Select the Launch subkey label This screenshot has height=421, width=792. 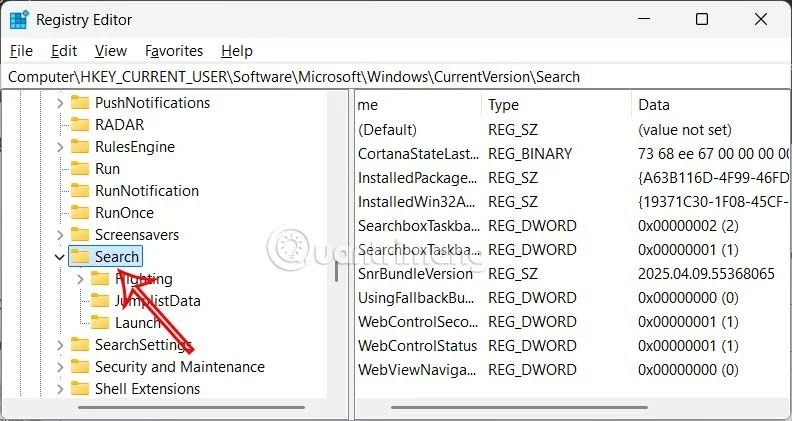138,322
